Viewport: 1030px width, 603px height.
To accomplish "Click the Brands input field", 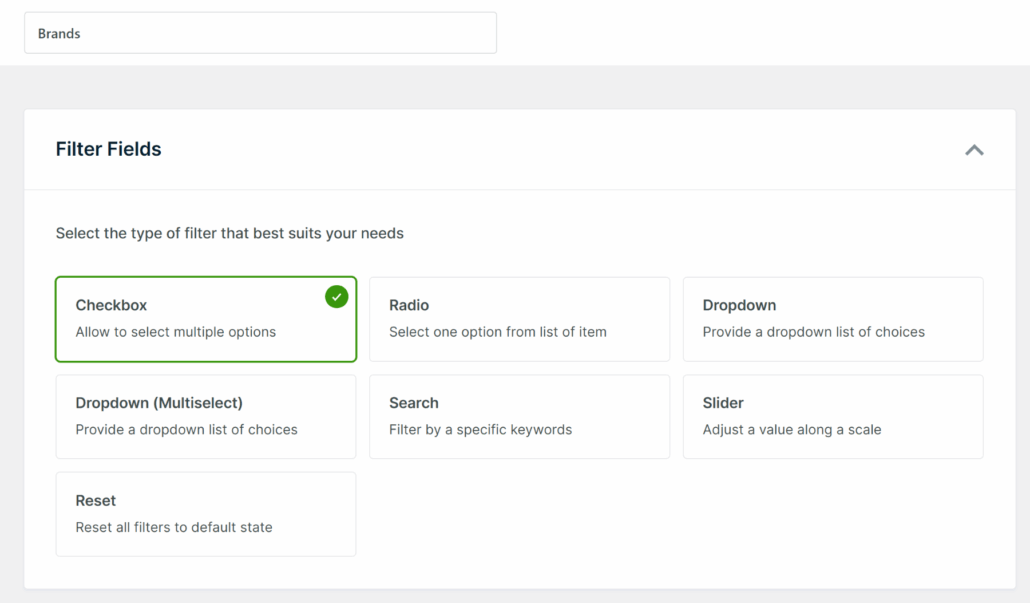I will click(260, 32).
